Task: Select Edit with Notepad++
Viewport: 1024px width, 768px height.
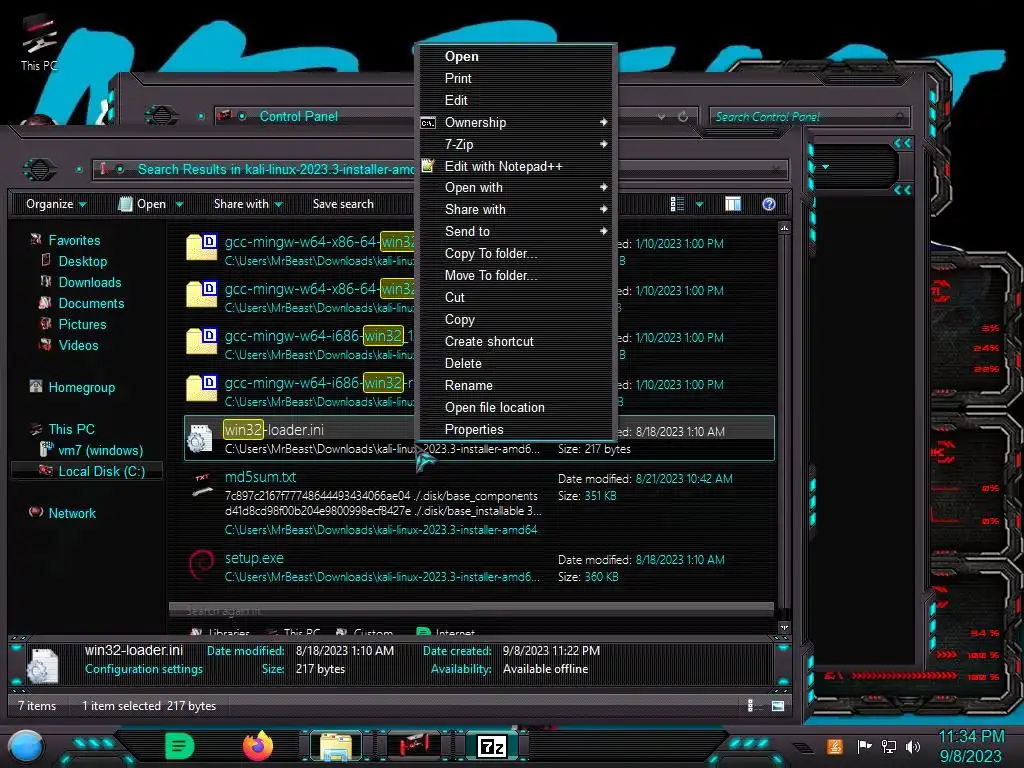Action: click(x=517, y=166)
